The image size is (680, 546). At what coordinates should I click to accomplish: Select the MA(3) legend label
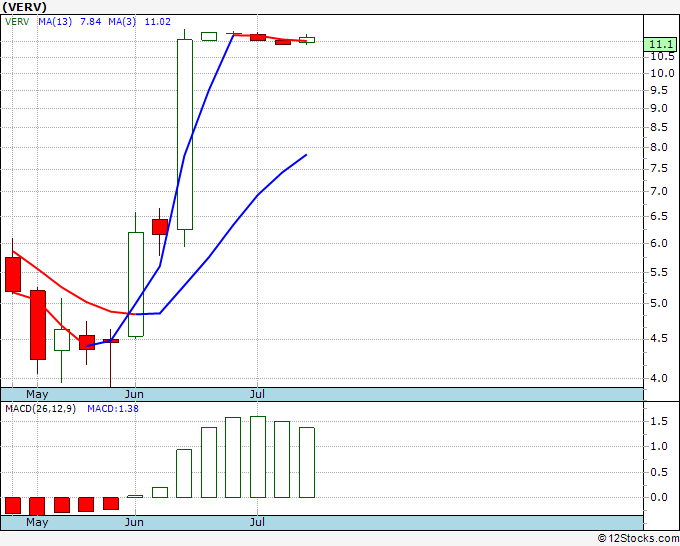(x=122, y=22)
